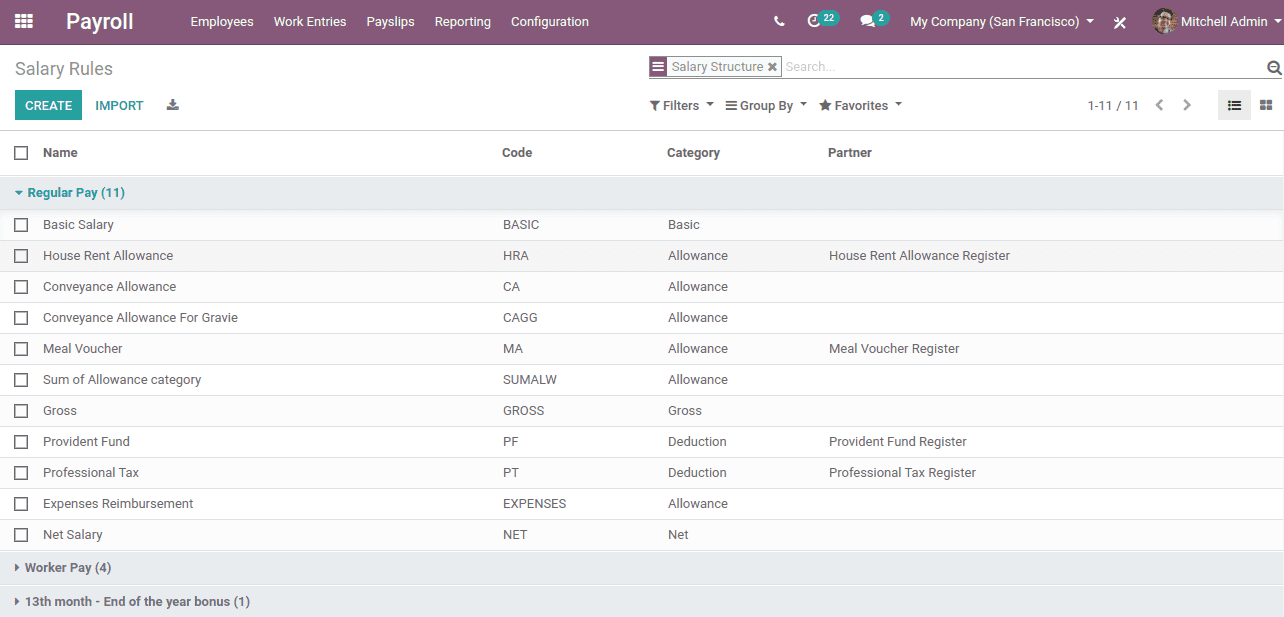The height and width of the screenshot is (617, 1284).
Task: Open the Net Salary rule name
Action: click(x=73, y=535)
